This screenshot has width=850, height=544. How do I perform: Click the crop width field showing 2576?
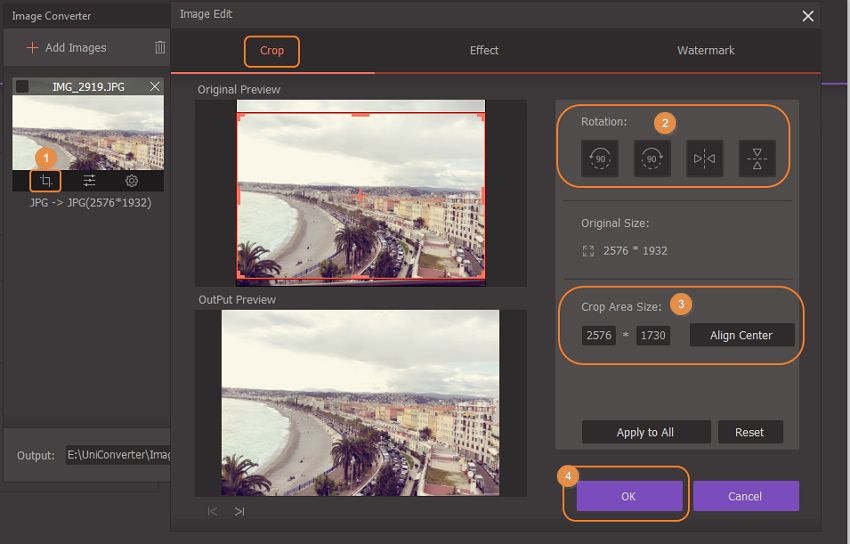pos(599,335)
